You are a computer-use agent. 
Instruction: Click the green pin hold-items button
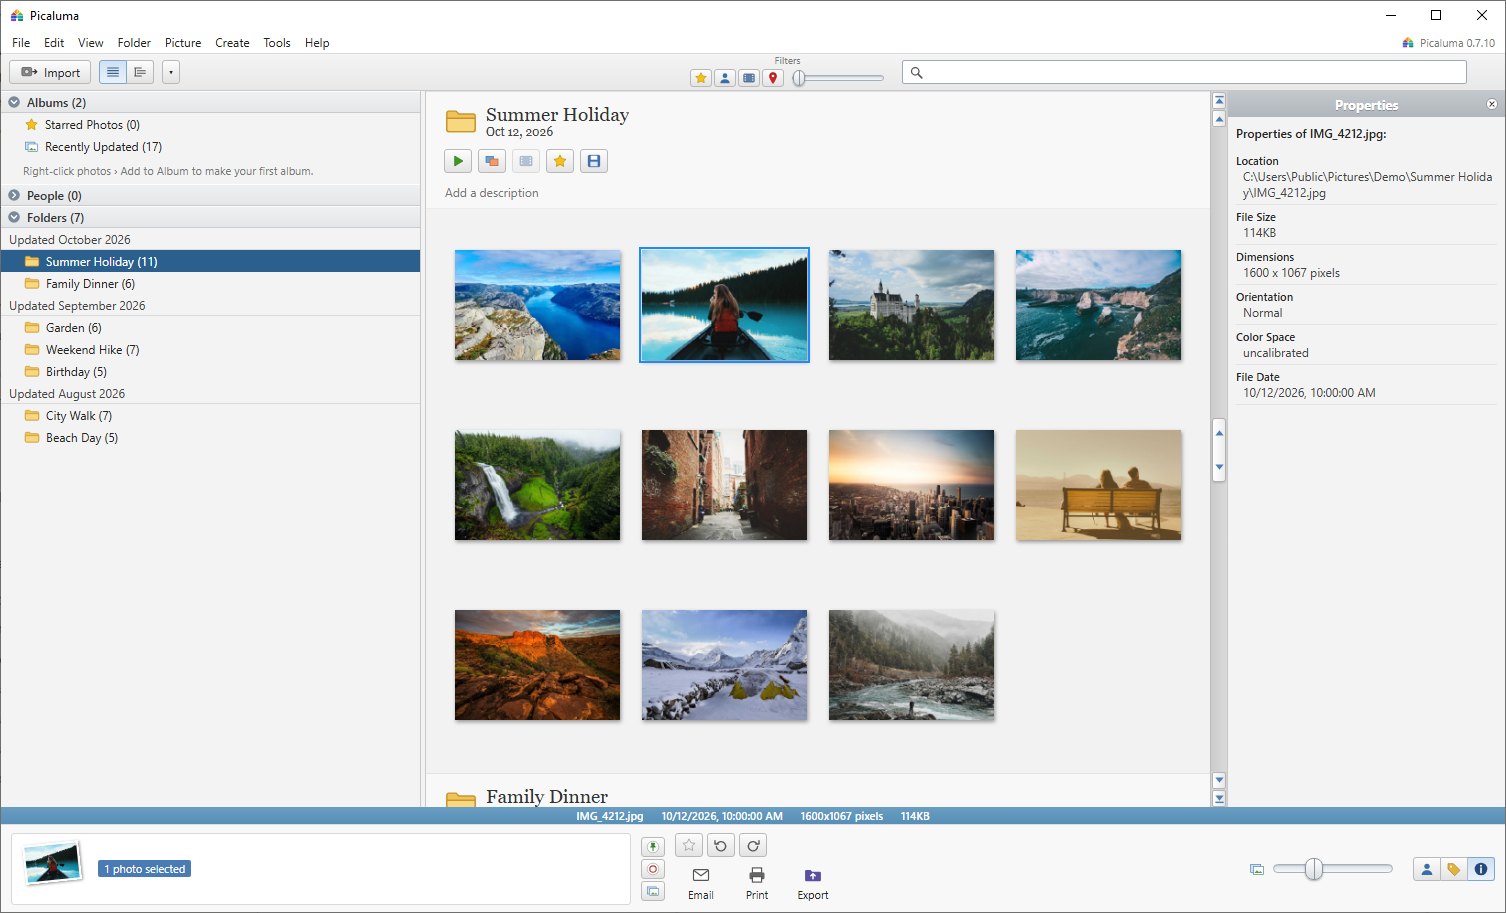click(x=653, y=847)
